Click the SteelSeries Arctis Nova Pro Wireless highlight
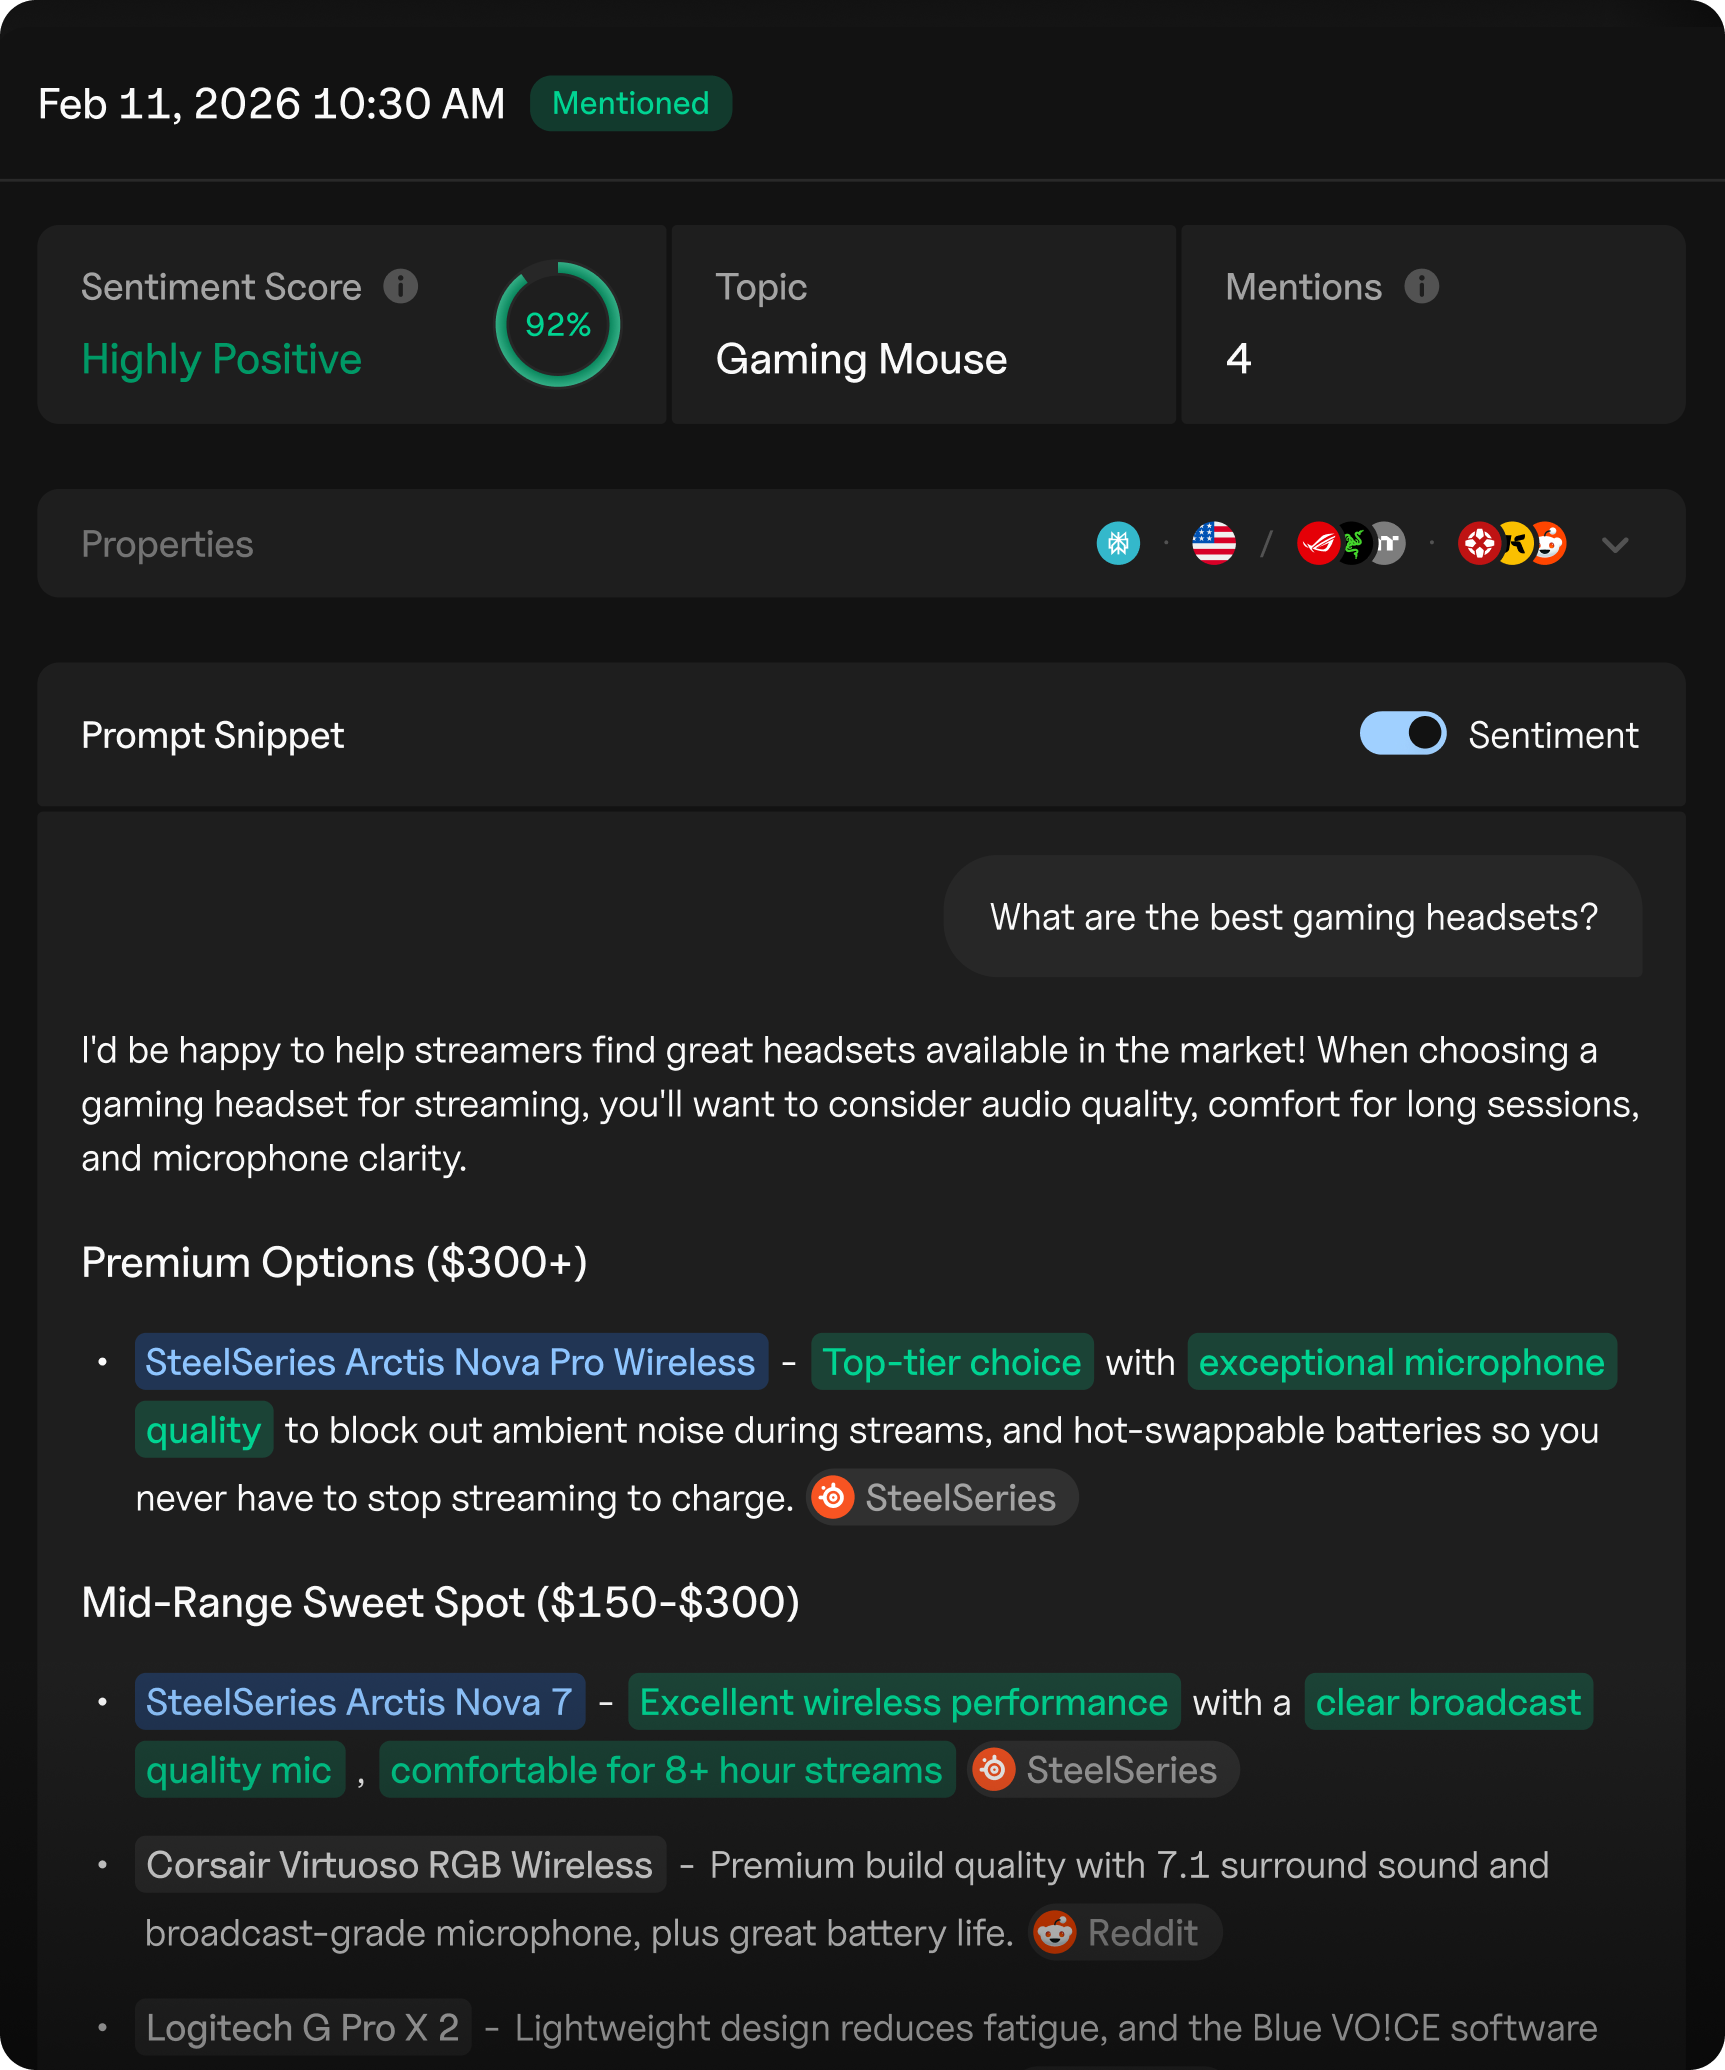Image resolution: width=1725 pixels, height=2070 pixels. pos(451,1362)
